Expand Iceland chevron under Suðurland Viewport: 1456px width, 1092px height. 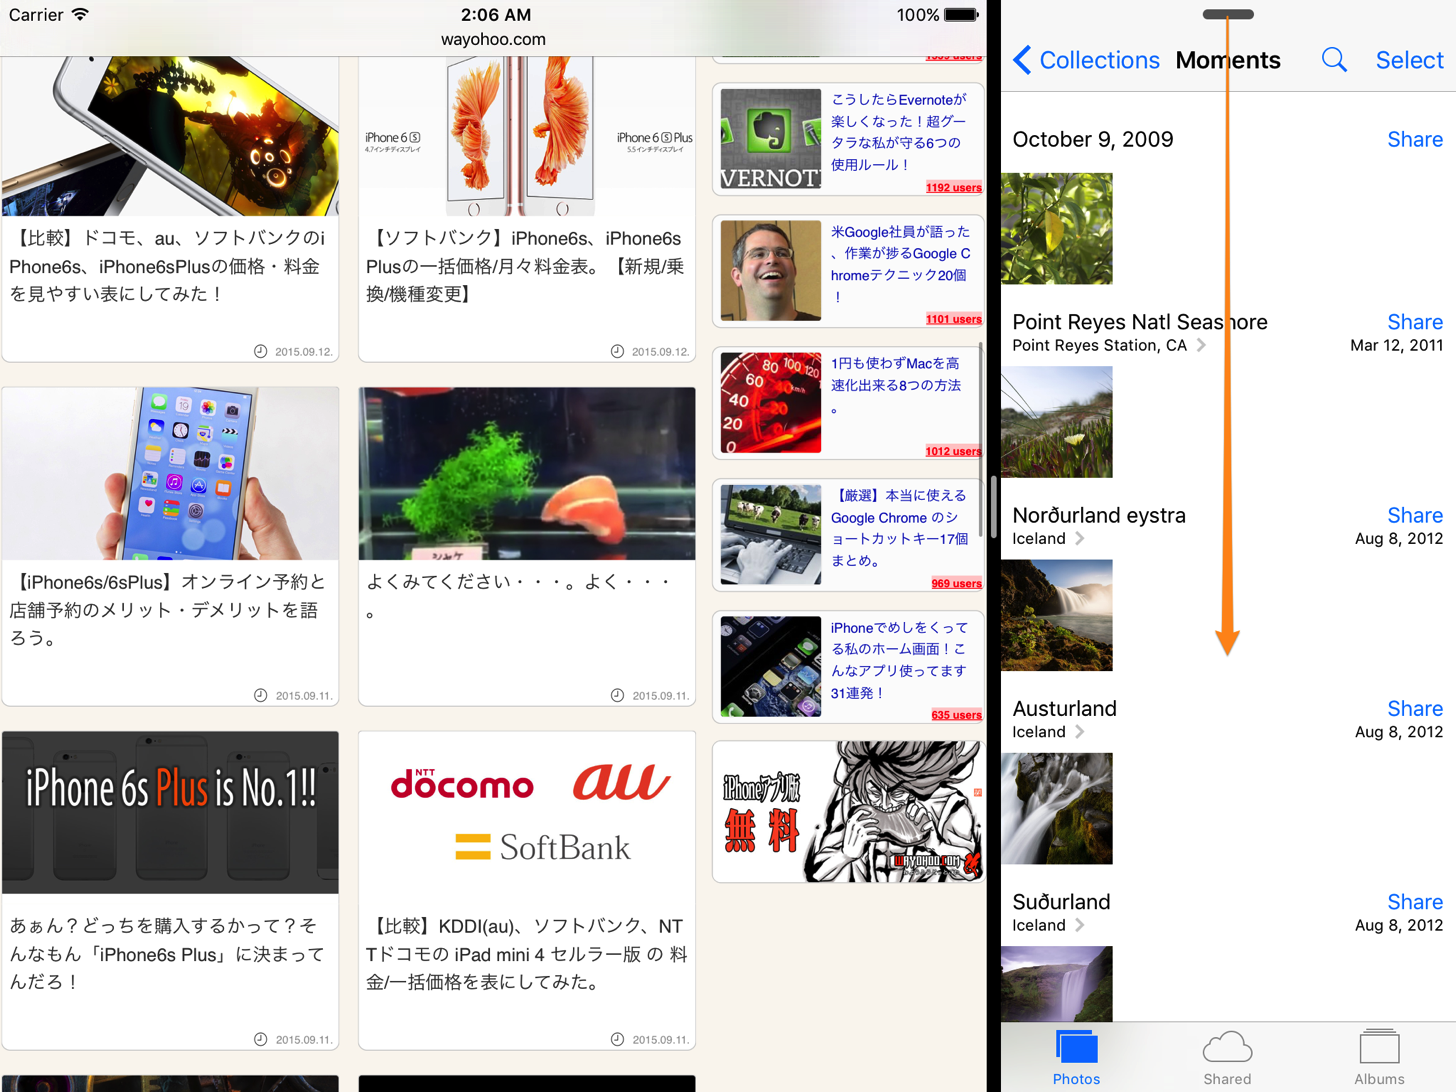tap(1079, 925)
